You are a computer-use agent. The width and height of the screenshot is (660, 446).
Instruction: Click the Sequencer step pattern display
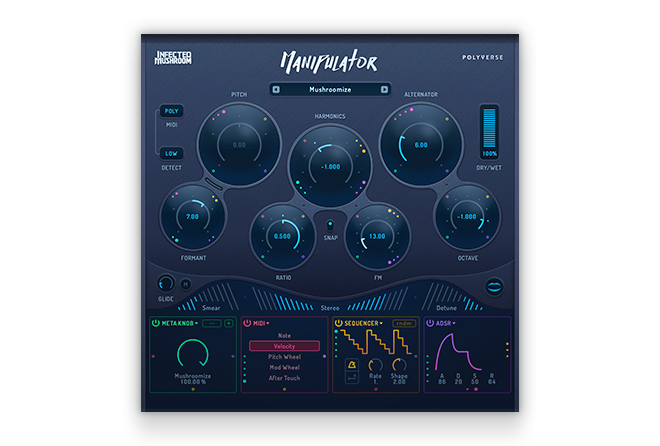[x=376, y=342]
